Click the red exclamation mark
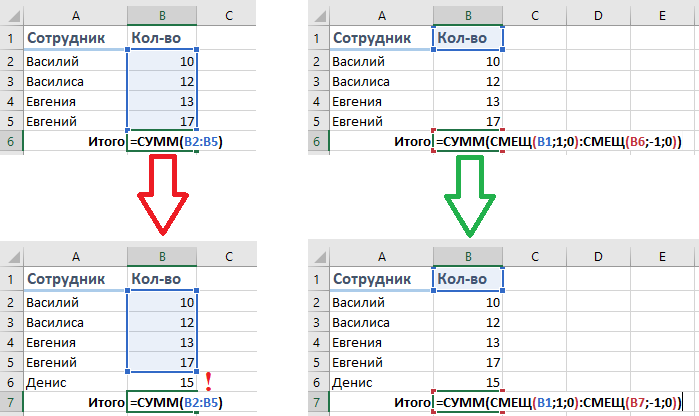This screenshot has width=699, height=416. click(x=209, y=381)
